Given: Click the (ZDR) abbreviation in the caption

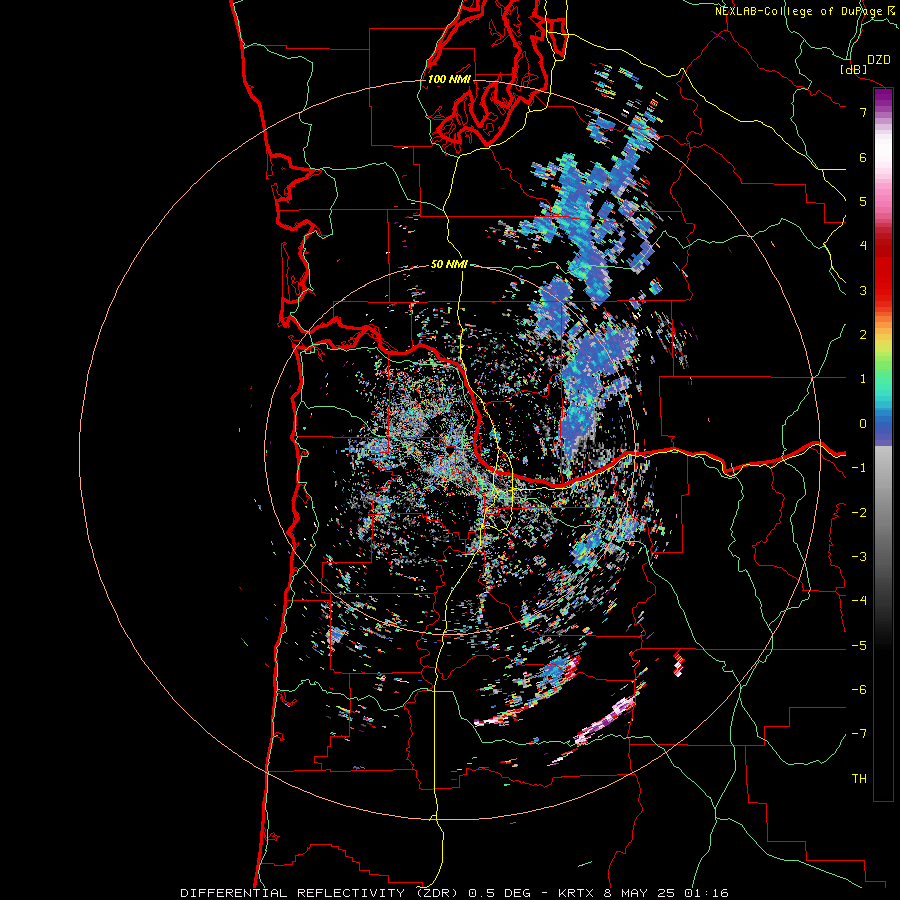Looking at the screenshot, I should click(436, 893).
